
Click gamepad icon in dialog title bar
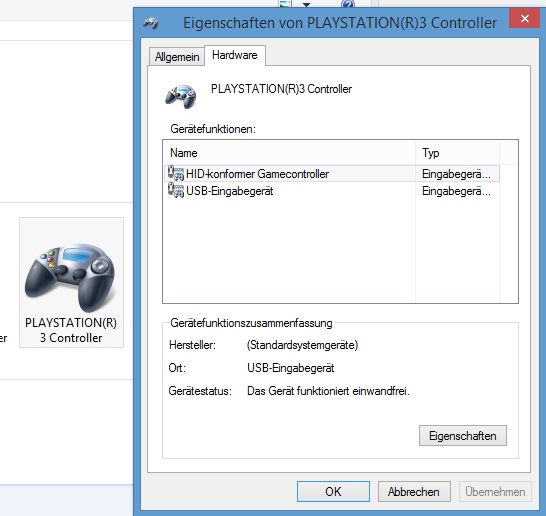(151, 23)
